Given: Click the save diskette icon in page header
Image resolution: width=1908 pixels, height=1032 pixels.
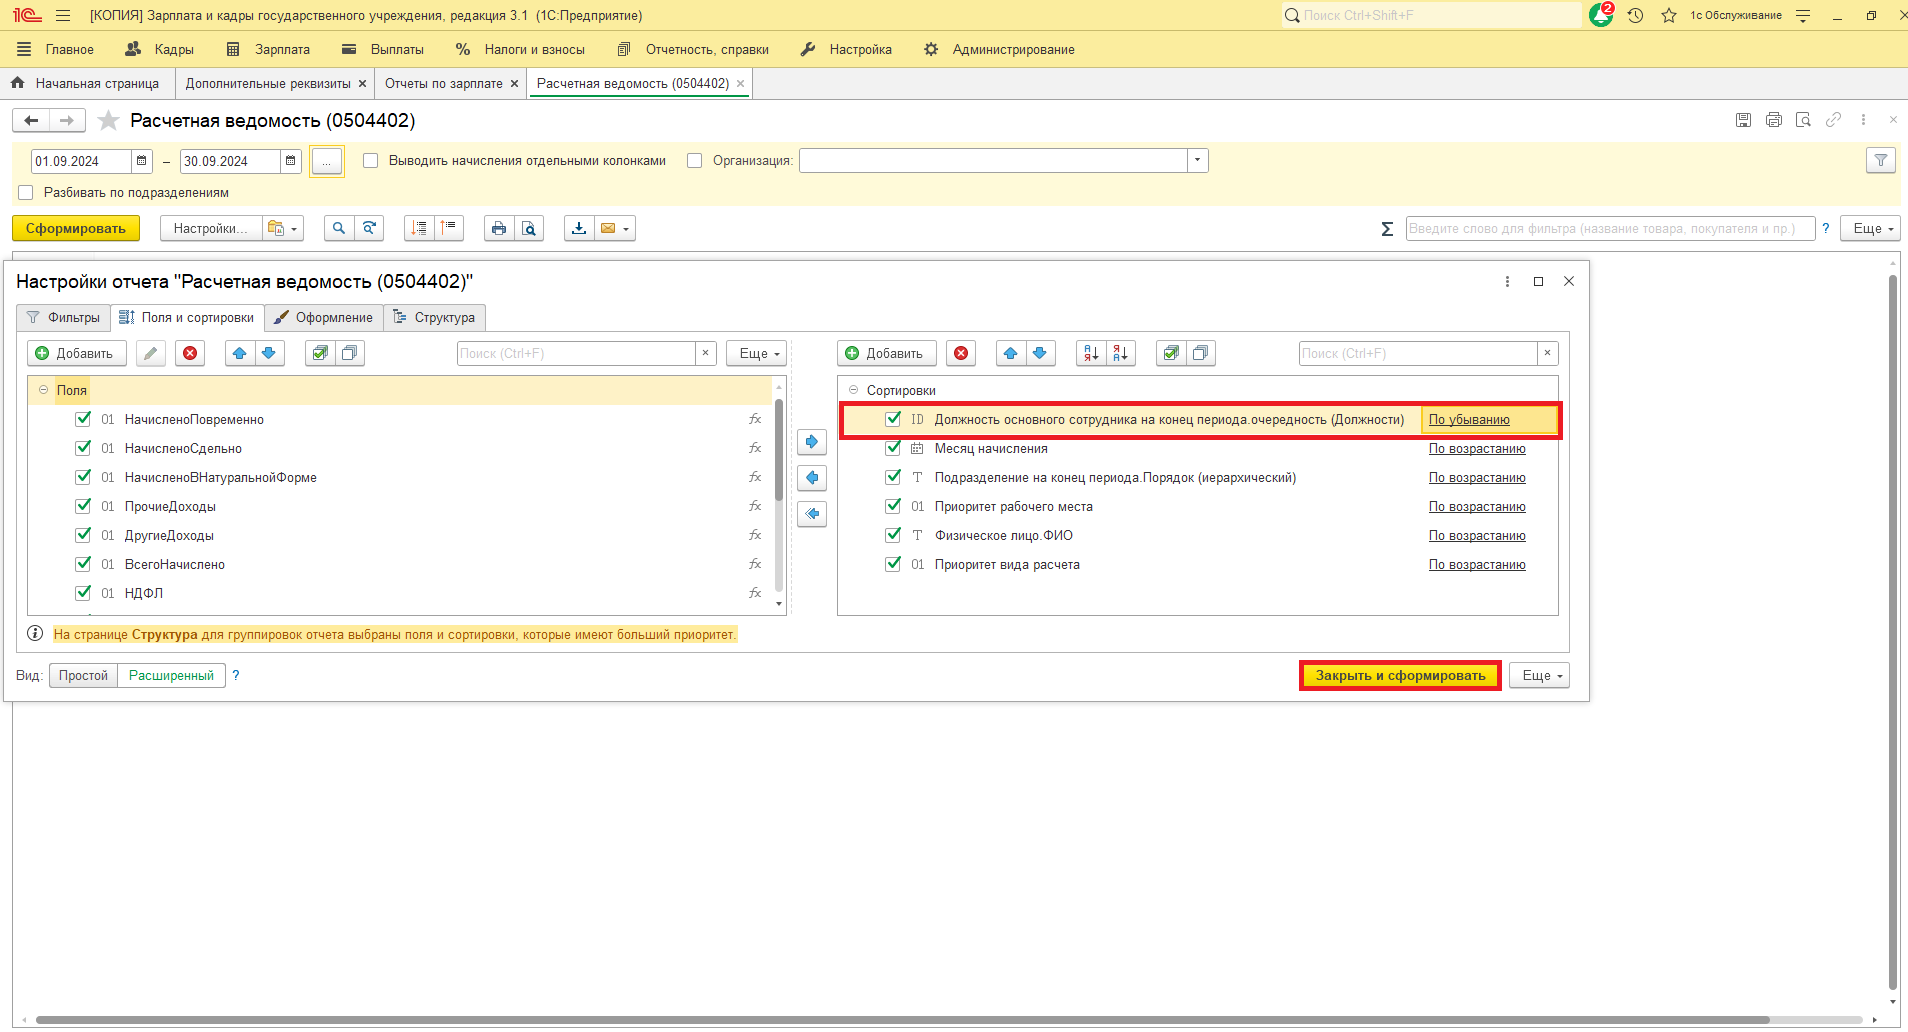Looking at the screenshot, I should pos(1743,120).
